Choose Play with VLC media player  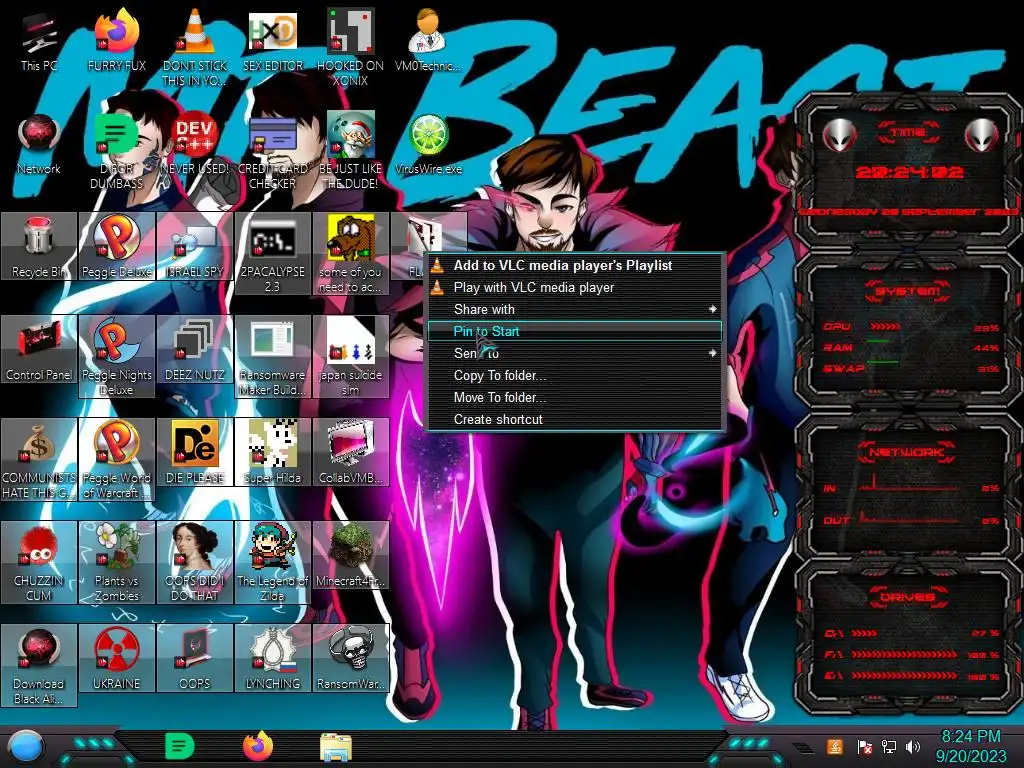[575, 287]
